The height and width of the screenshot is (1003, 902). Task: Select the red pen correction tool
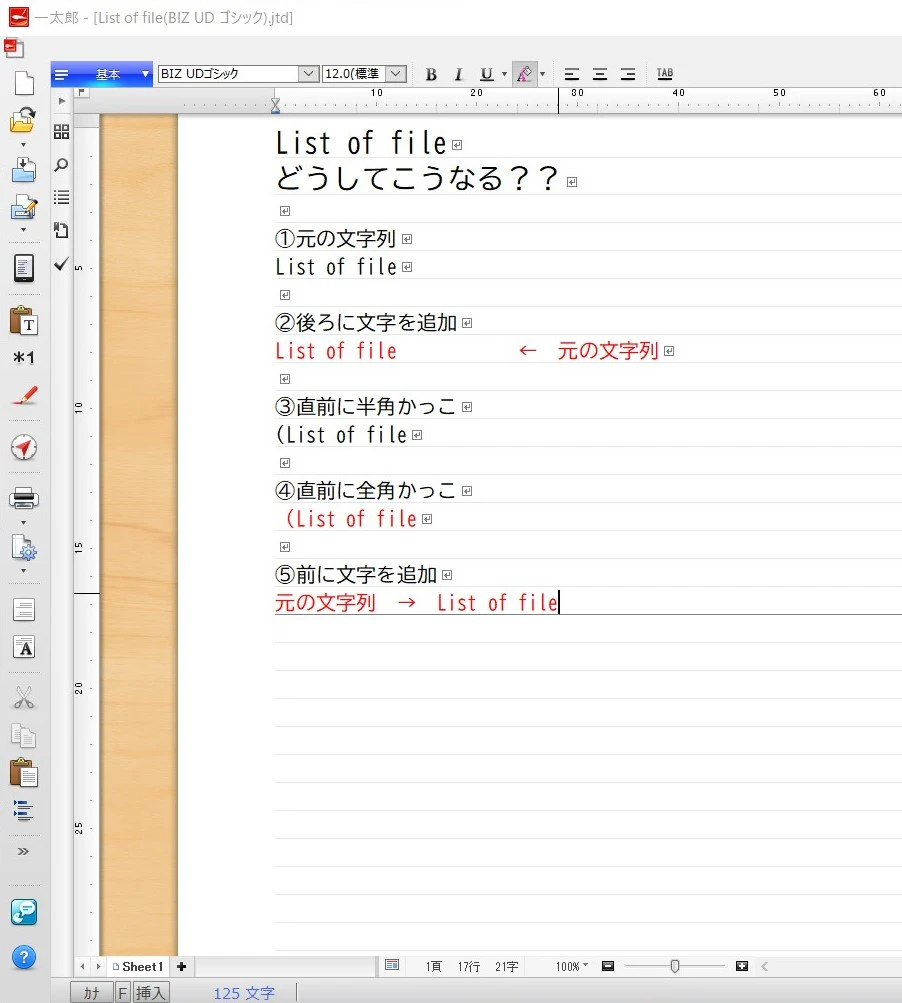pyautogui.click(x=25, y=395)
